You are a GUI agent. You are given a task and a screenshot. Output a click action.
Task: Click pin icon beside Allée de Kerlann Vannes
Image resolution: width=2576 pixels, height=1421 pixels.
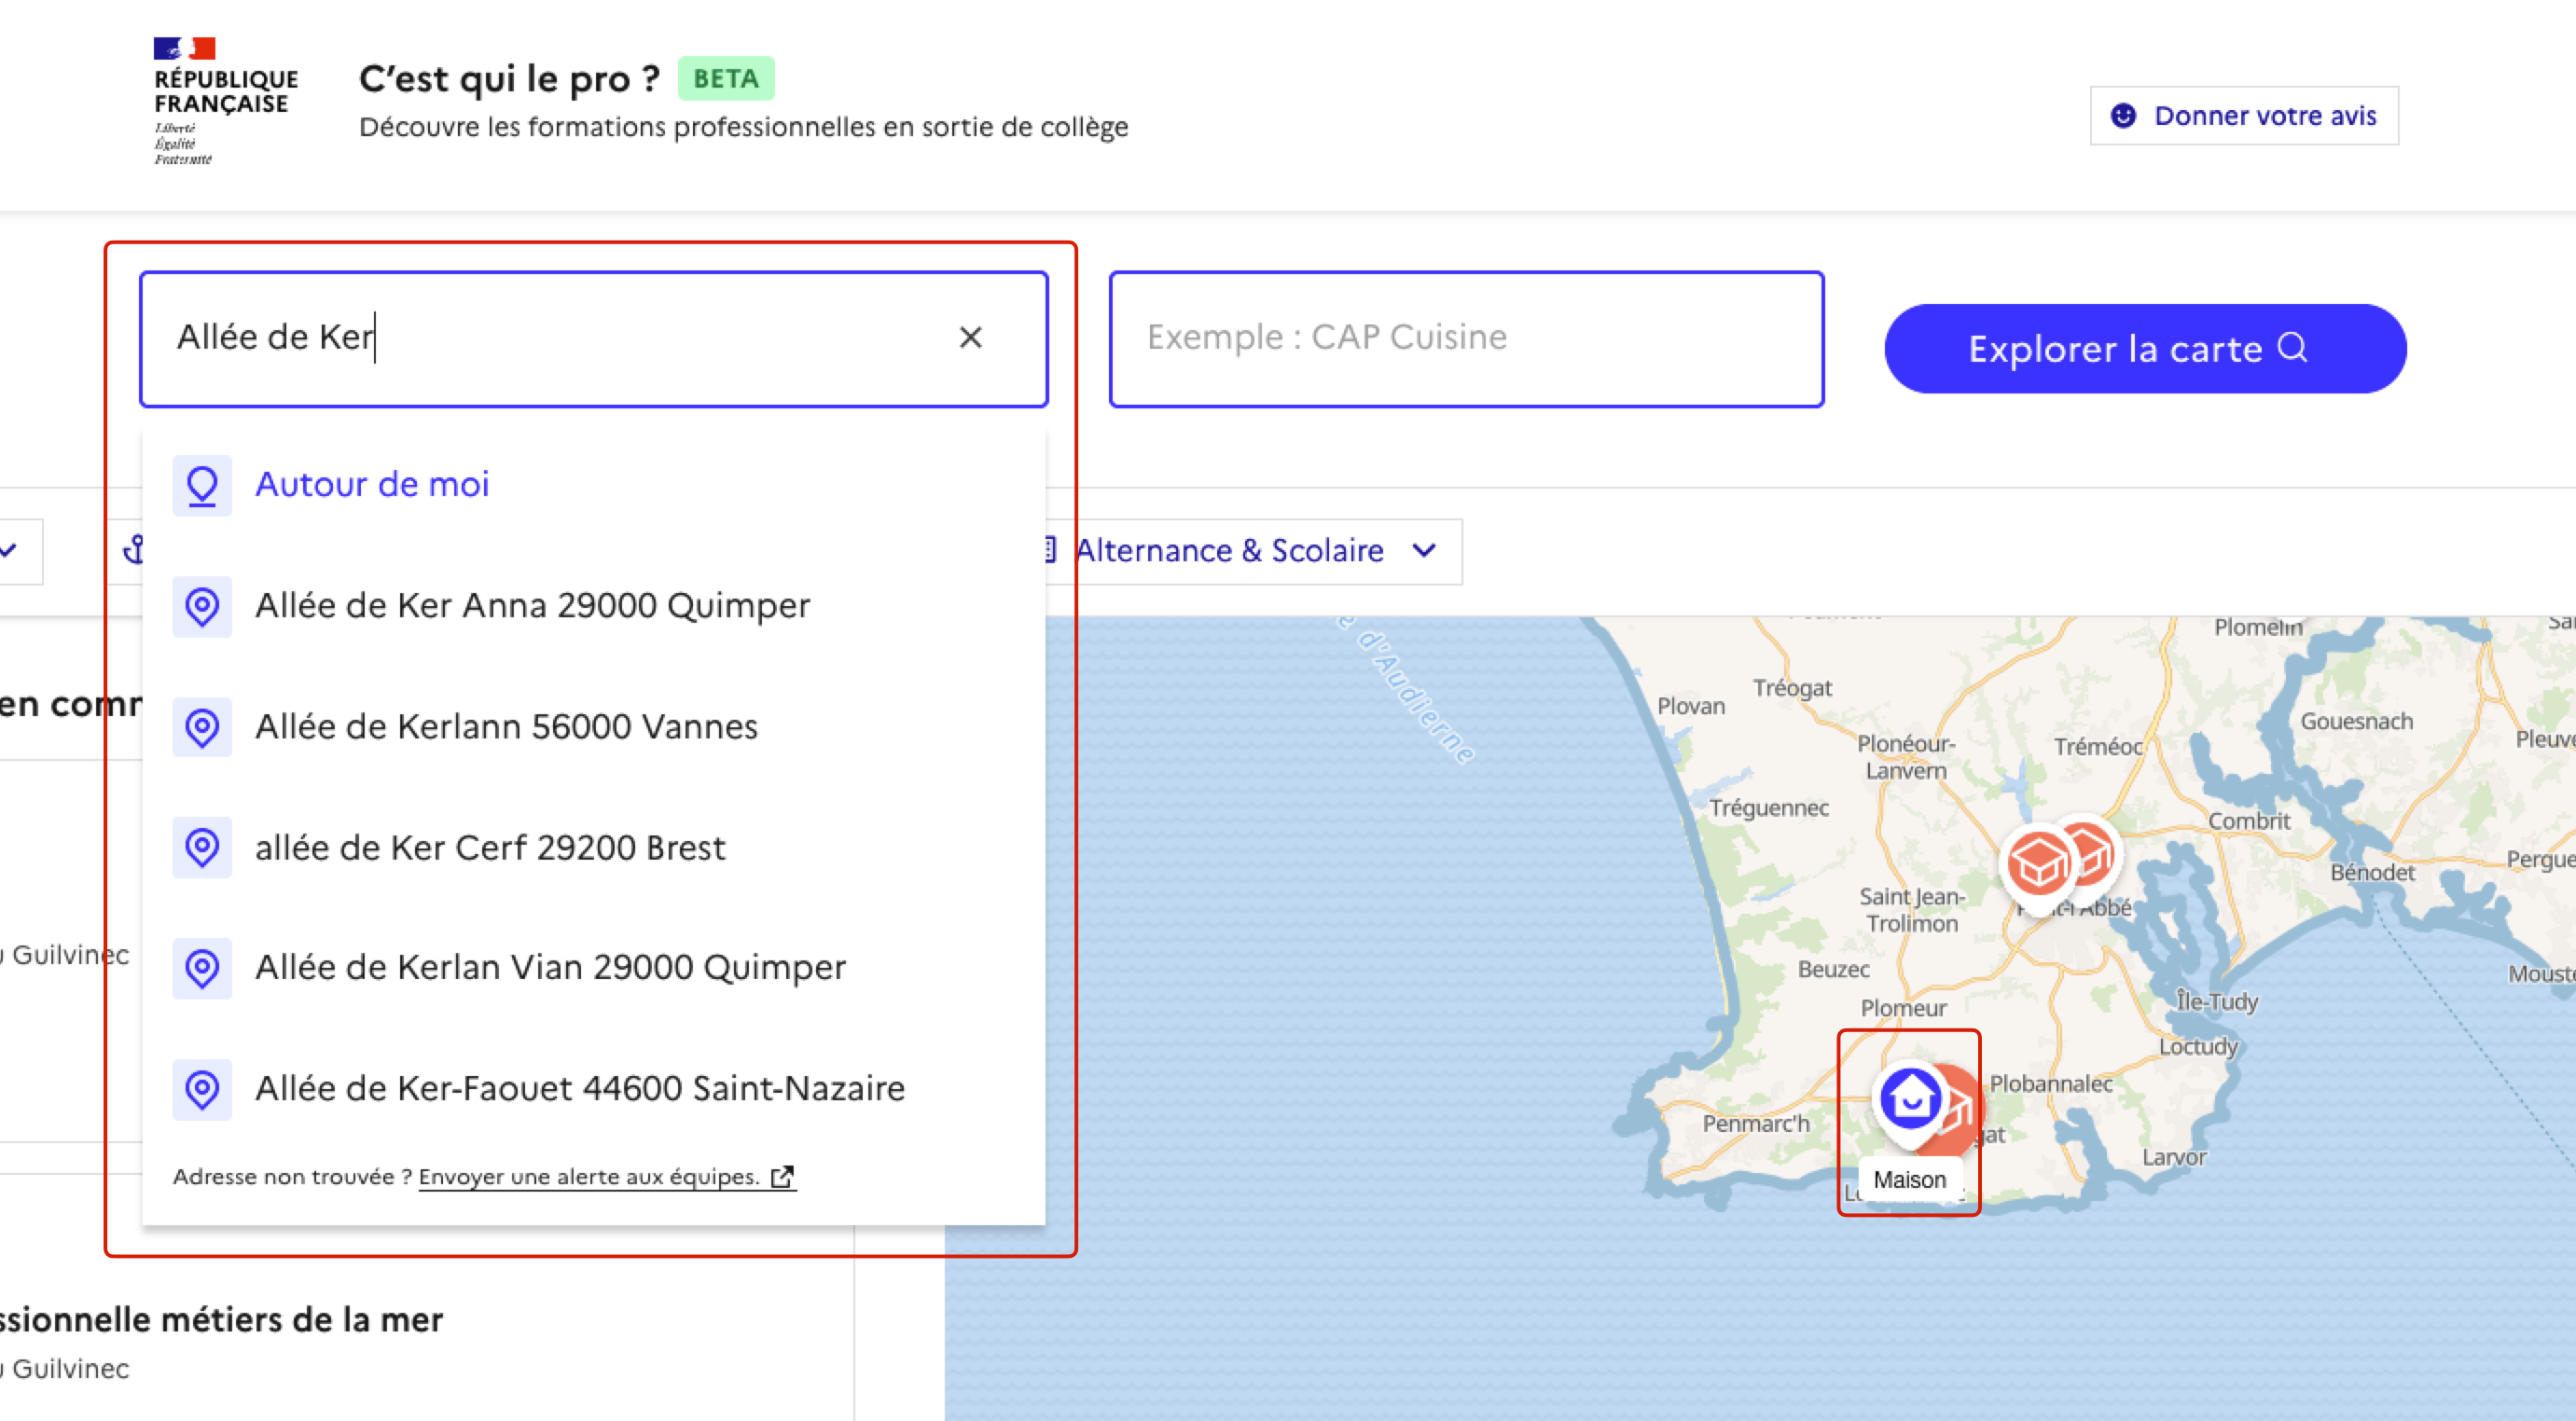click(x=202, y=727)
